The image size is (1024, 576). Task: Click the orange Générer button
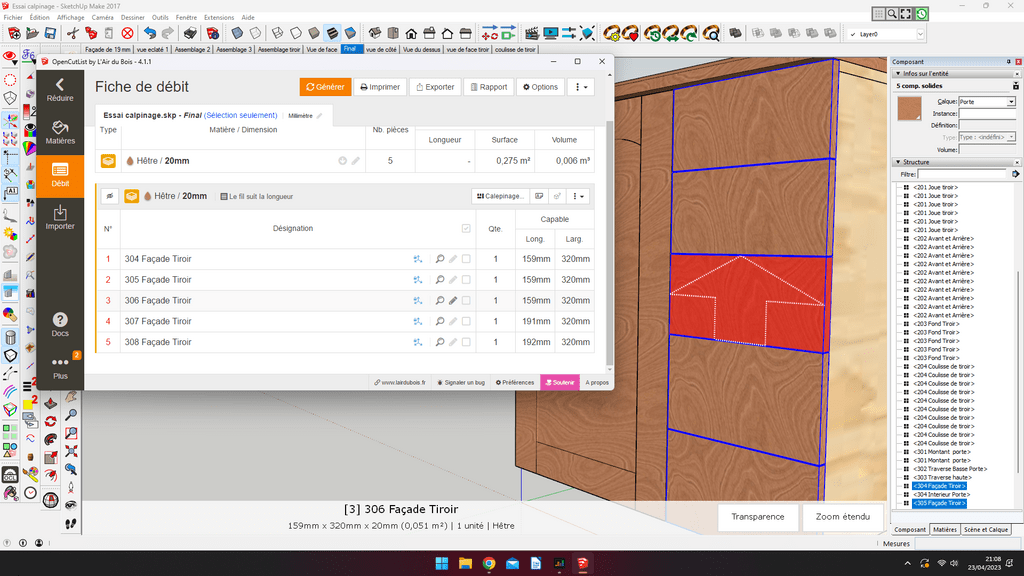click(325, 87)
